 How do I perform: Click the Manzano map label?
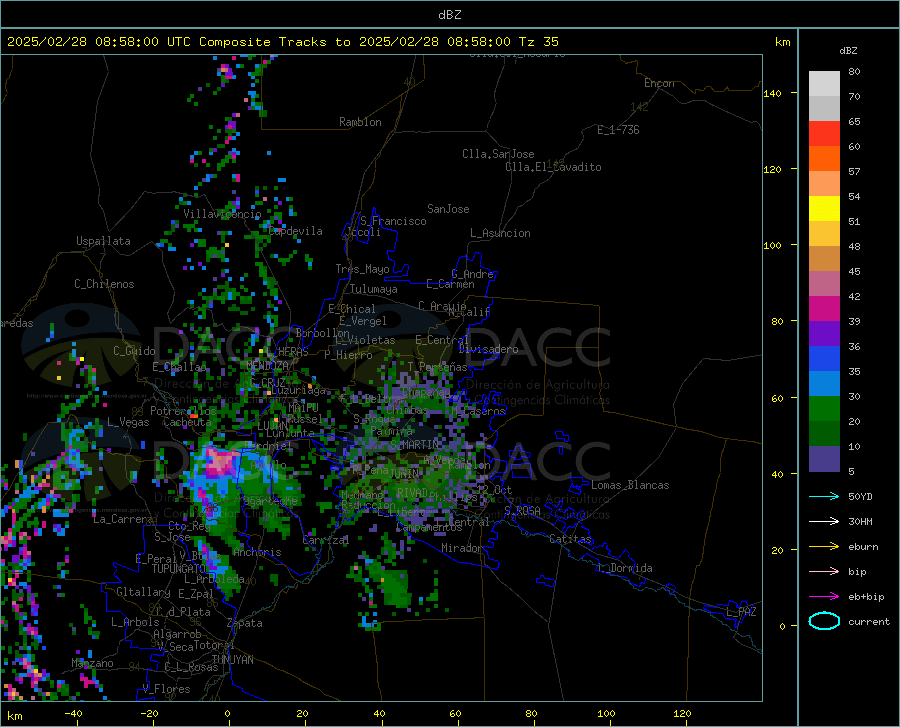(92, 663)
